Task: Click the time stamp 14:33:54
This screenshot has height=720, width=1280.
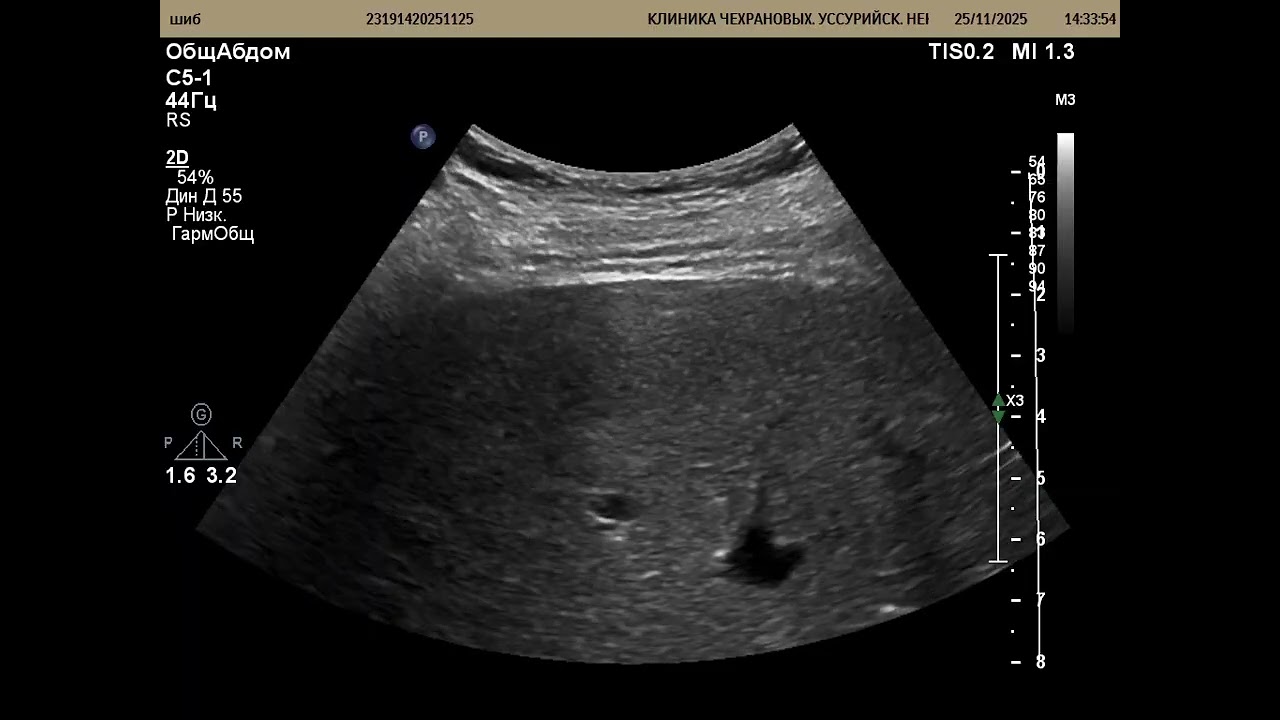Action: (x=1090, y=19)
